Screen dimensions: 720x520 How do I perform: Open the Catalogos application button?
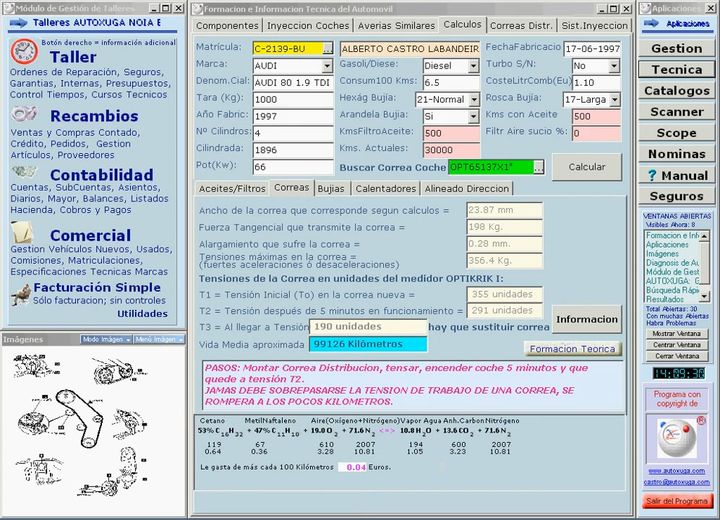point(676,90)
